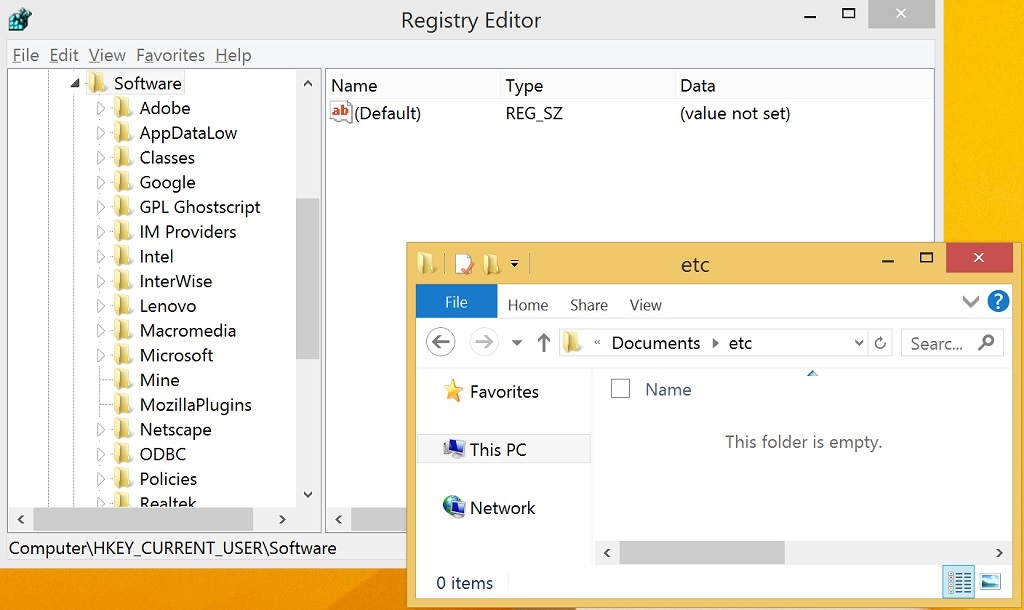Switch to details view in etc window
Image resolution: width=1024 pixels, height=610 pixels.
[959, 581]
